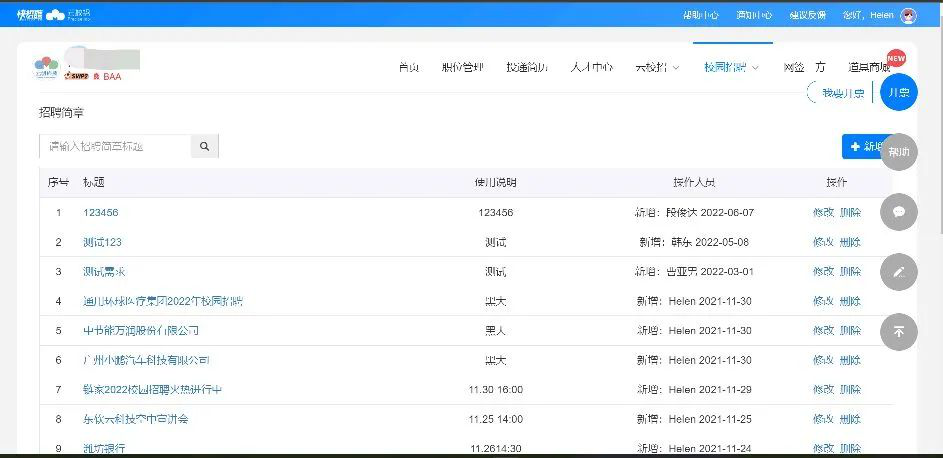Click the Helen user avatar icon
Screen dimensions: 943x458
pos(908,15)
